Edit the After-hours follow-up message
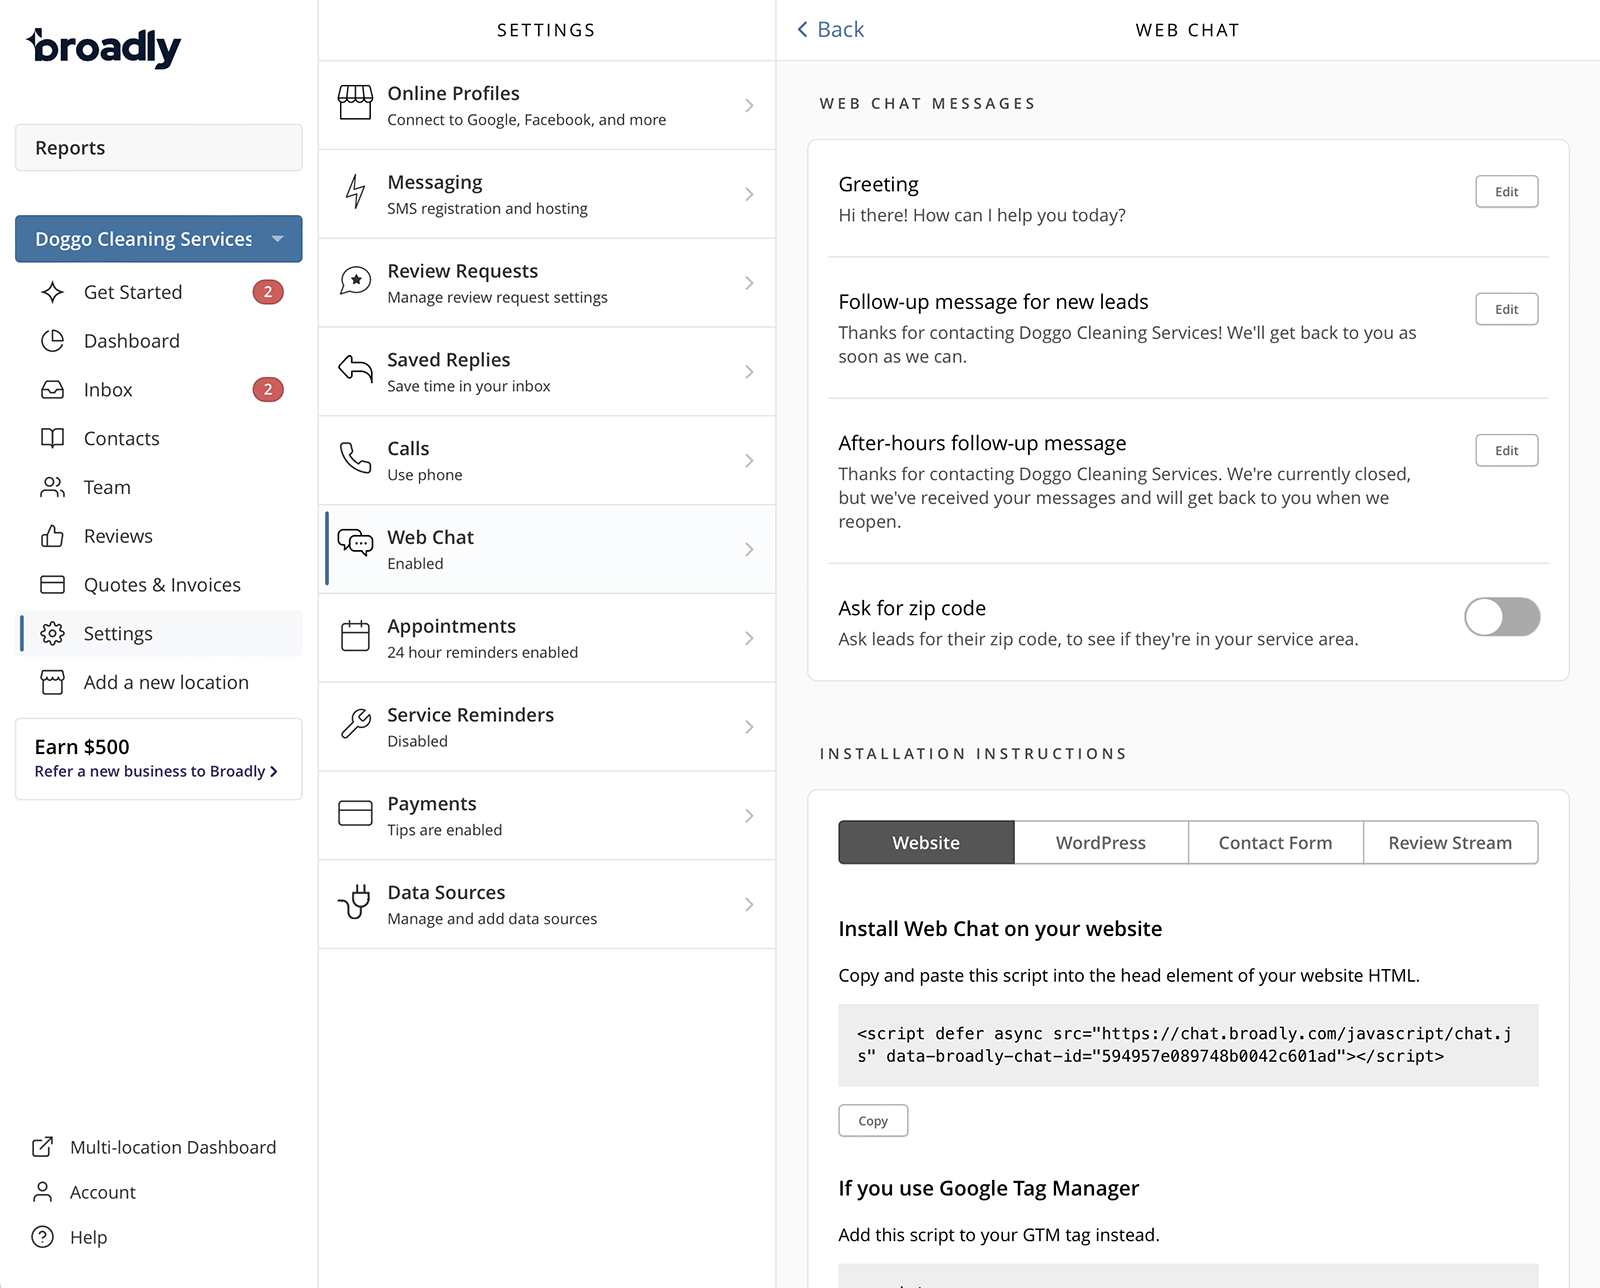Viewport: 1600px width, 1288px height. 1507,451
